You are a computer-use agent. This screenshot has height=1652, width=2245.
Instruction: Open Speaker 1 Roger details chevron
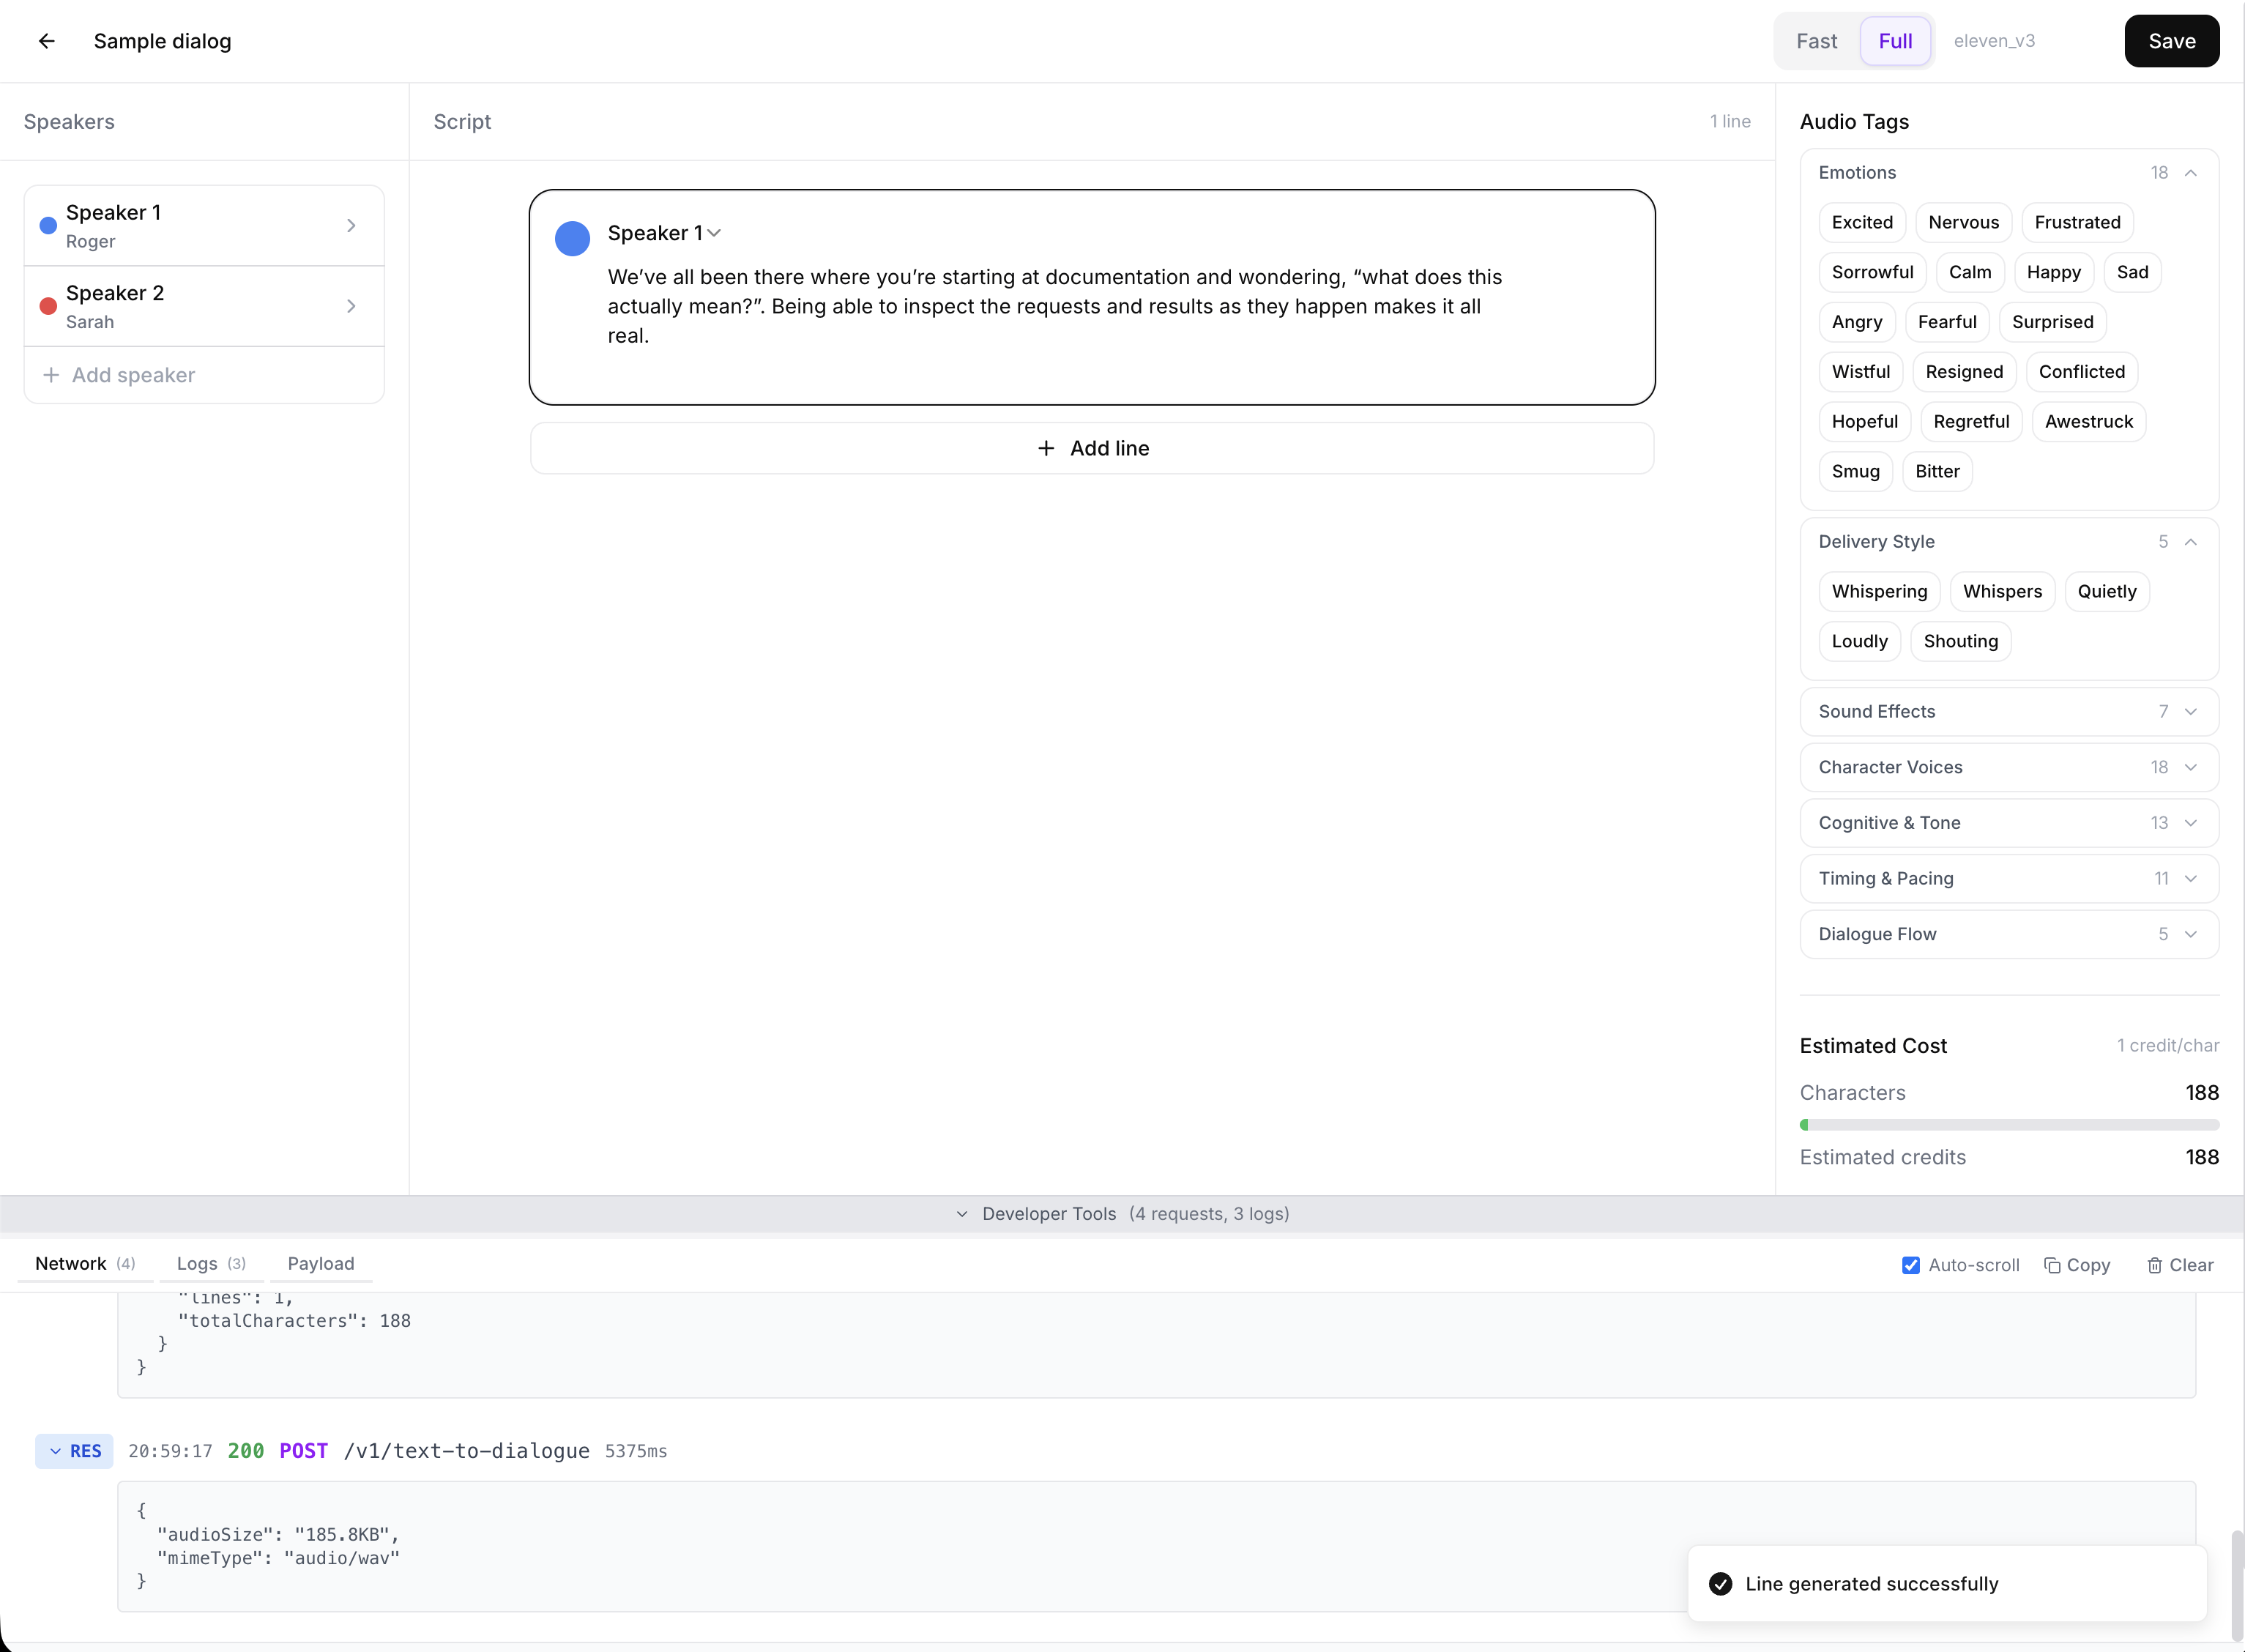coord(351,226)
